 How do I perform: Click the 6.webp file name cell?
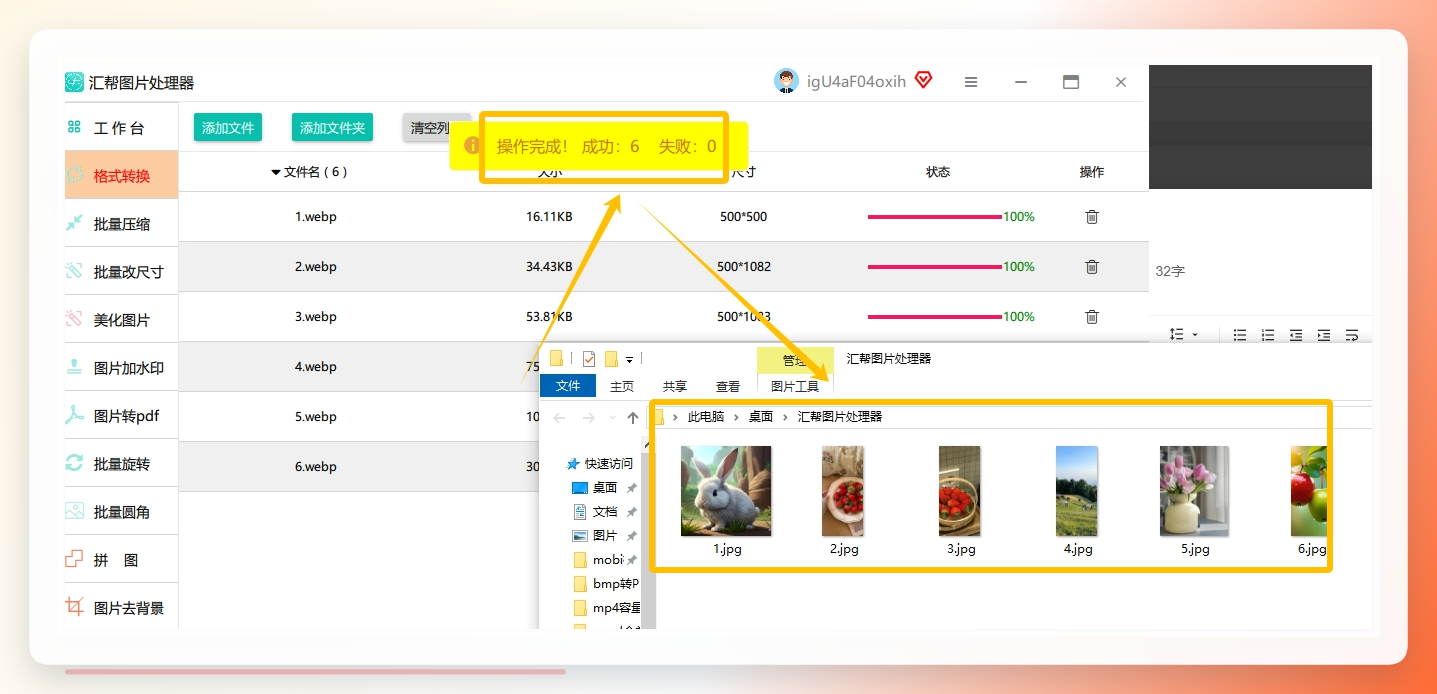pyautogui.click(x=316, y=467)
